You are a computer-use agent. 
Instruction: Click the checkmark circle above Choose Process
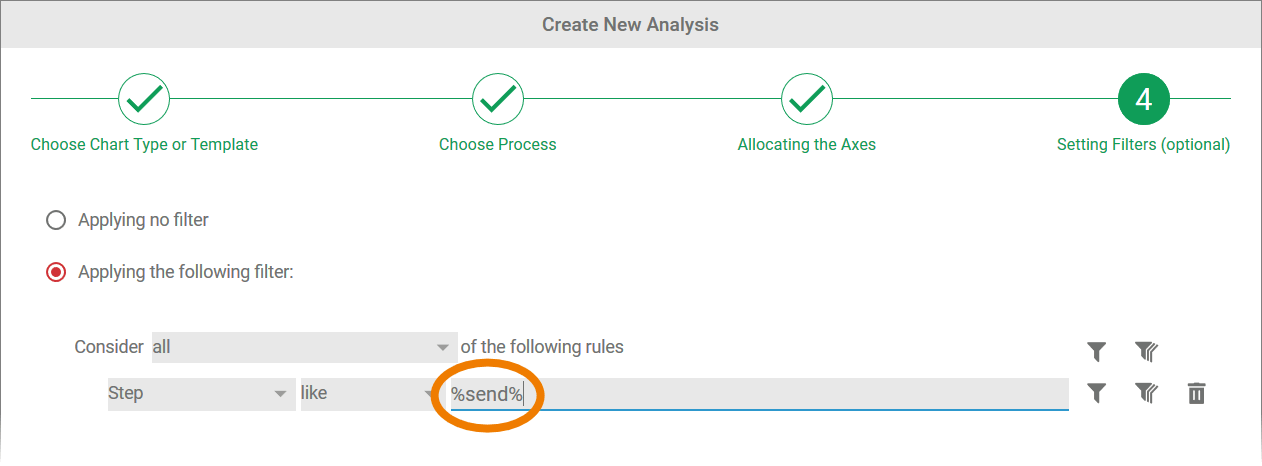pyautogui.click(x=498, y=99)
